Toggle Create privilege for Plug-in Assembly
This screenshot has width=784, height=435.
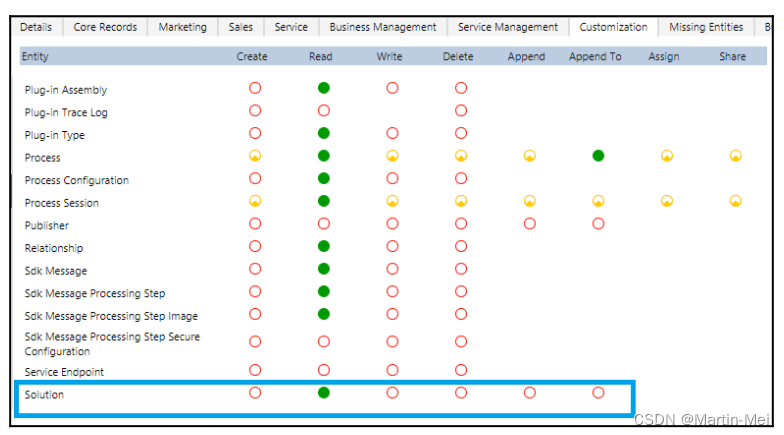[255, 88]
